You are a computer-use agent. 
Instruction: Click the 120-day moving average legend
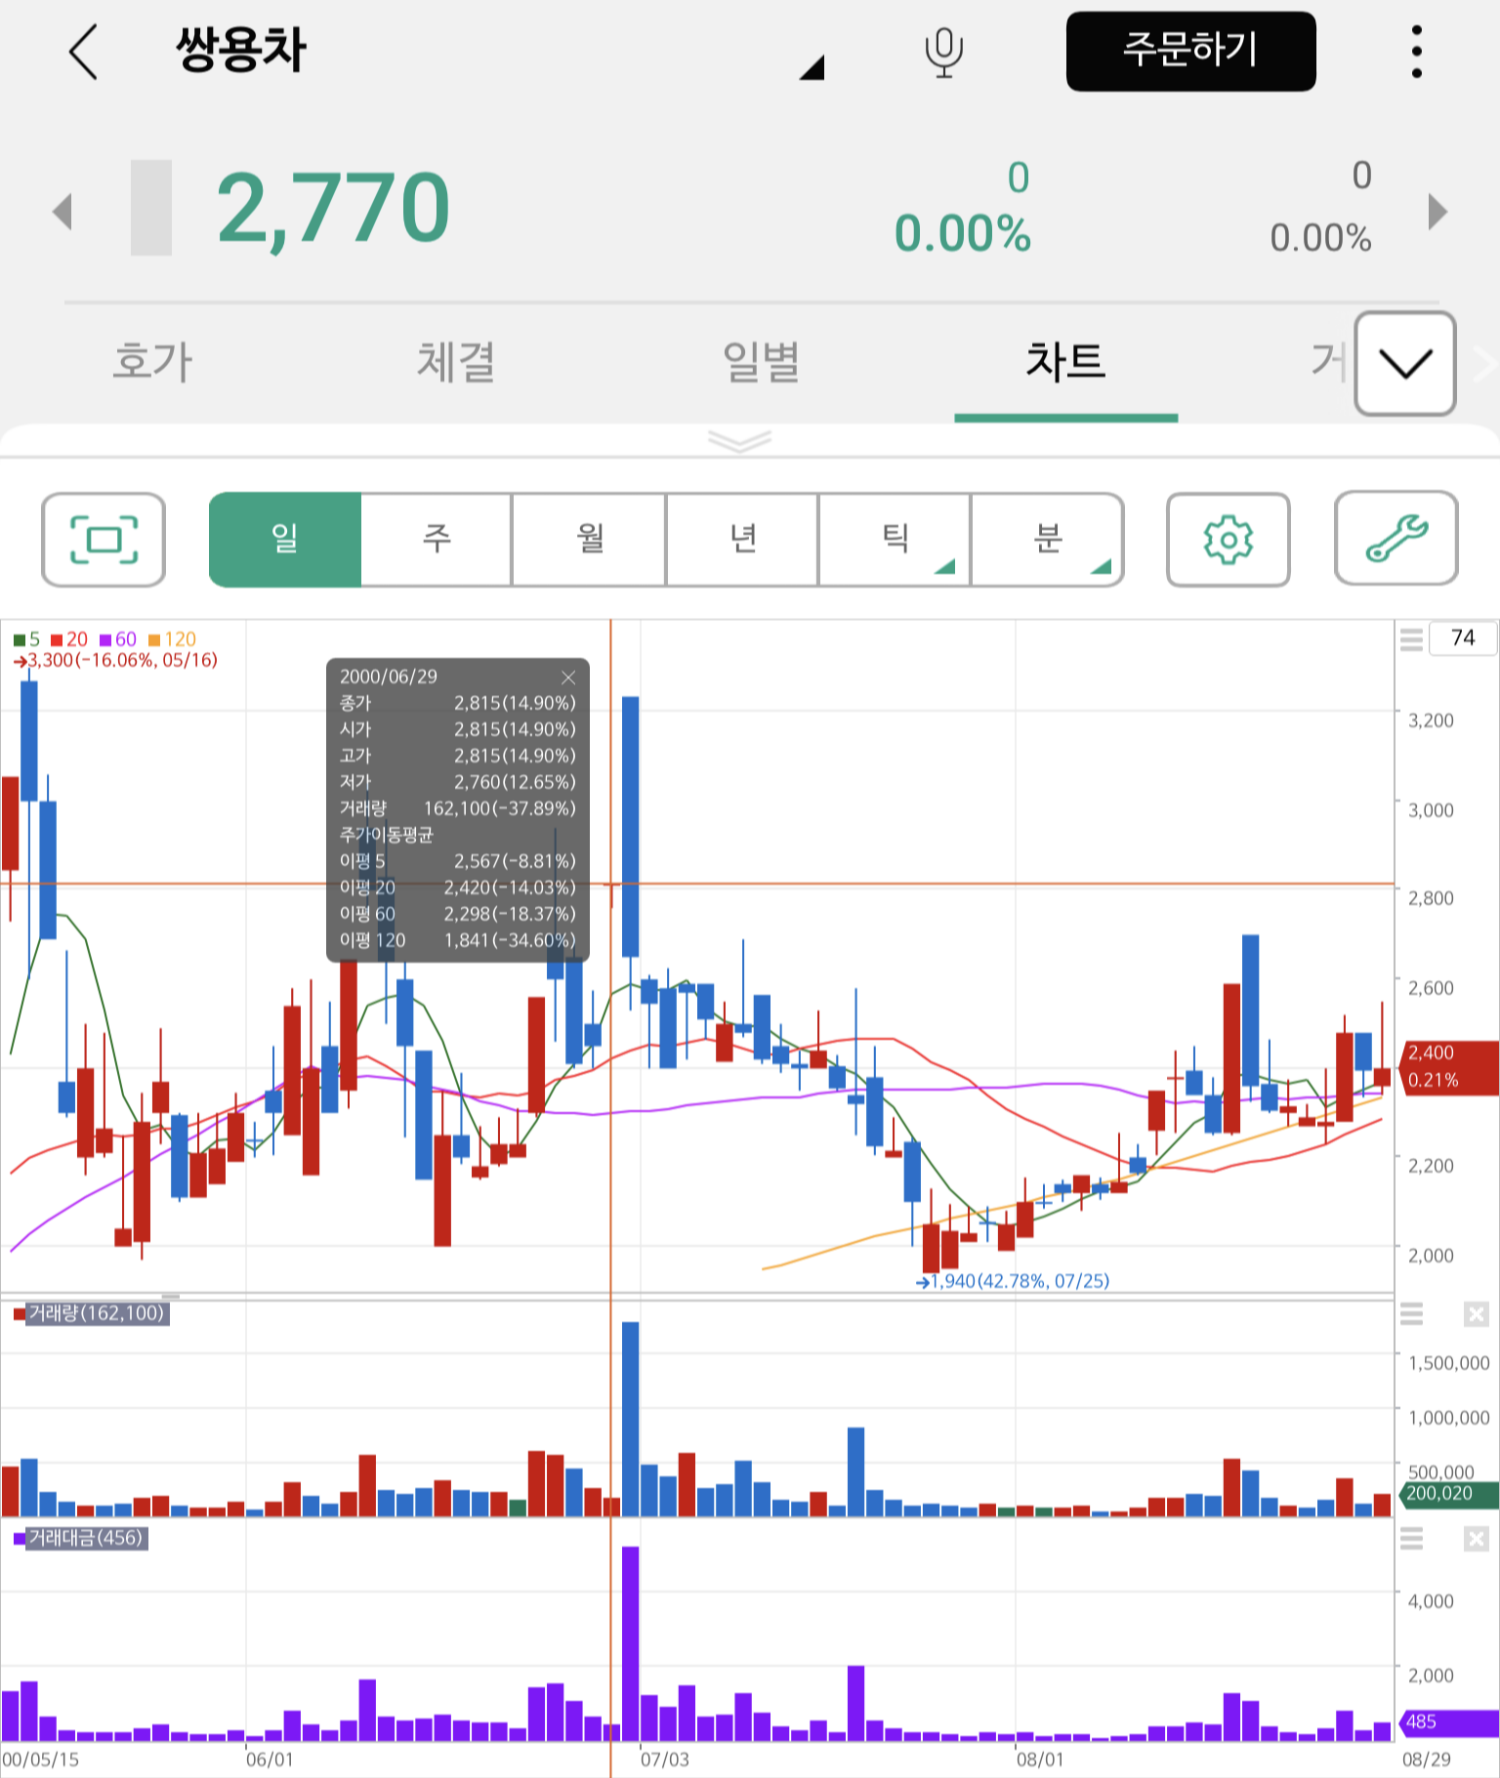coord(172,639)
